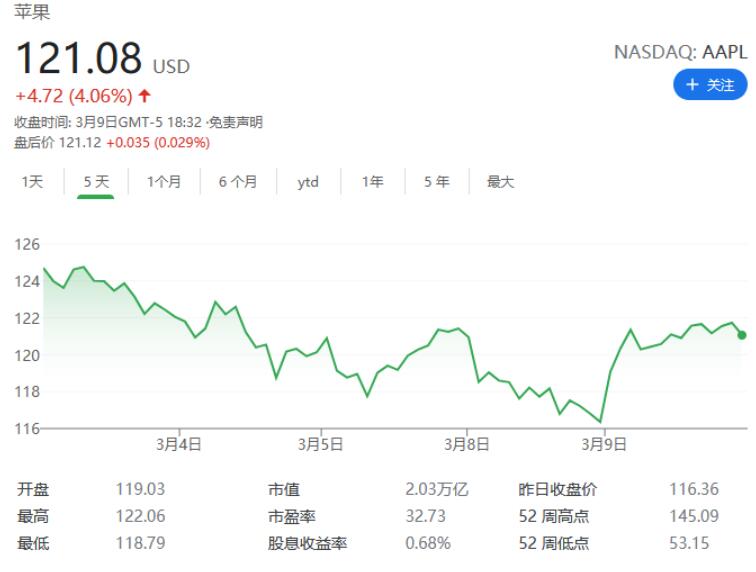Click the opening value 119.03
756x572 pixels.
click(140, 490)
